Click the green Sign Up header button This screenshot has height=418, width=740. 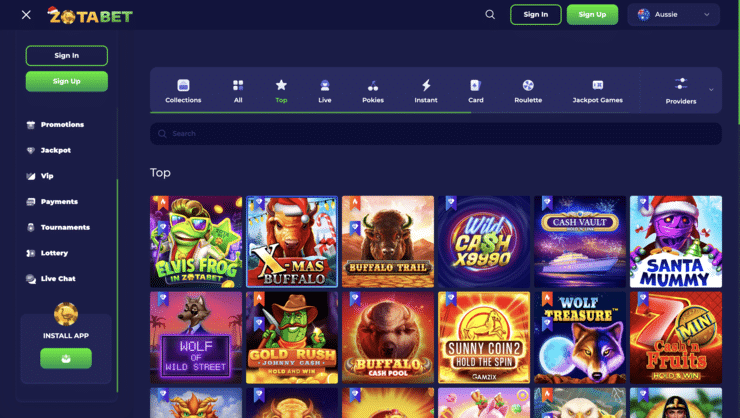[x=592, y=15]
